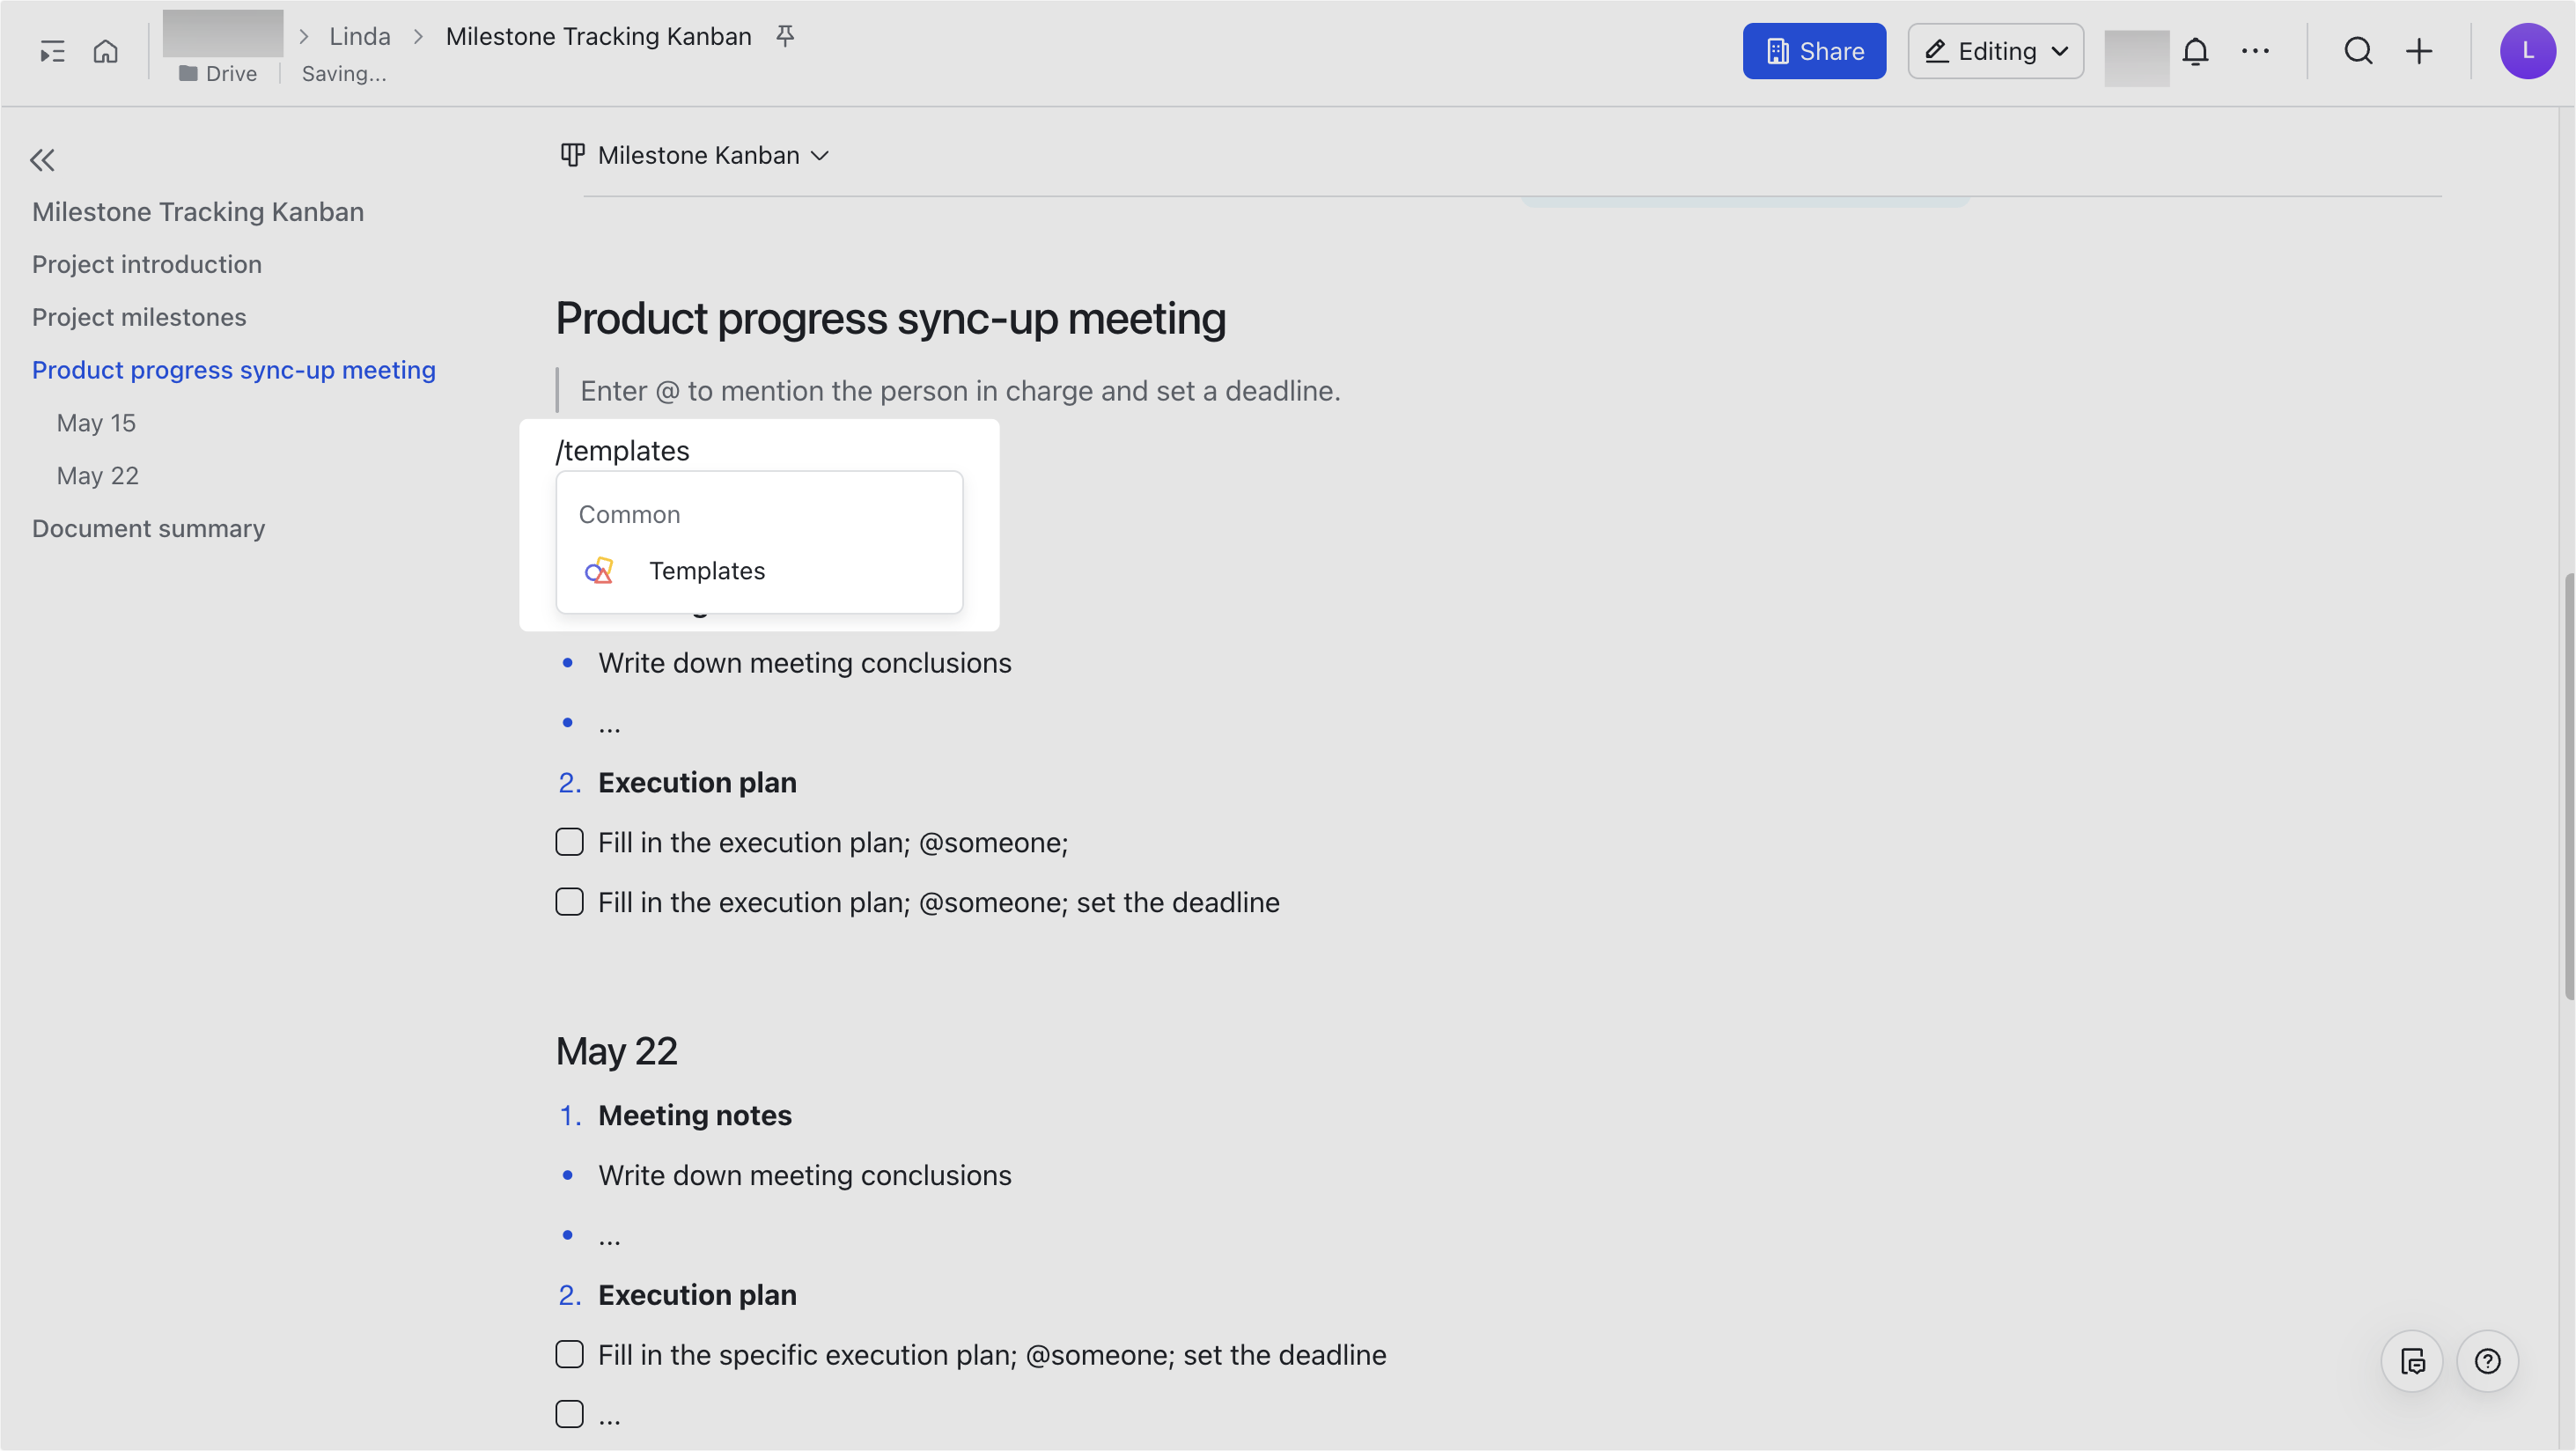The image size is (2576, 1451).
Task: Go to the Home icon
Action: click(x=106, y=51)
